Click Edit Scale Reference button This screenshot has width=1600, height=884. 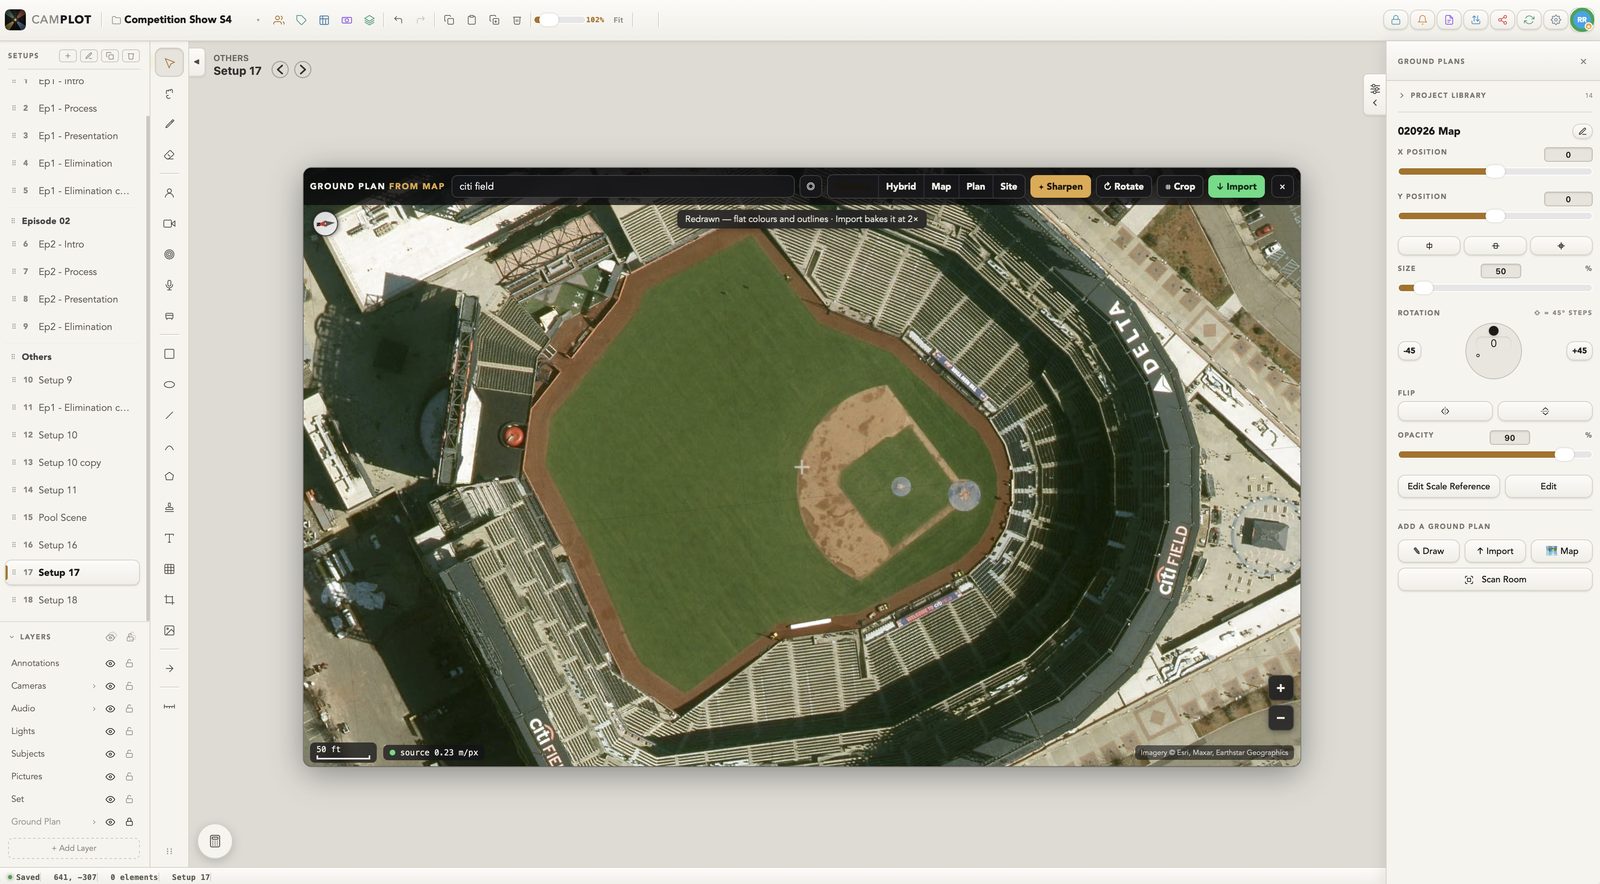(x=1448, y=487)
